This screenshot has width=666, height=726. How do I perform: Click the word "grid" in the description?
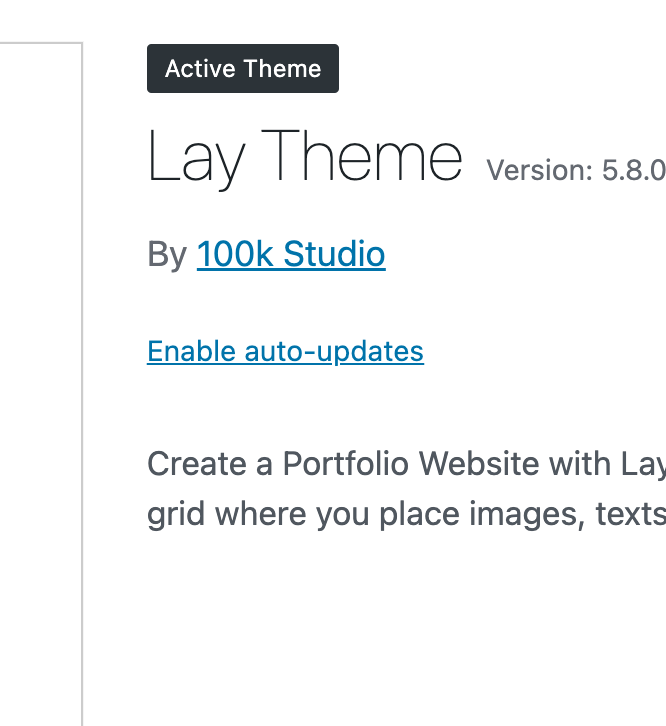(171, 512)
